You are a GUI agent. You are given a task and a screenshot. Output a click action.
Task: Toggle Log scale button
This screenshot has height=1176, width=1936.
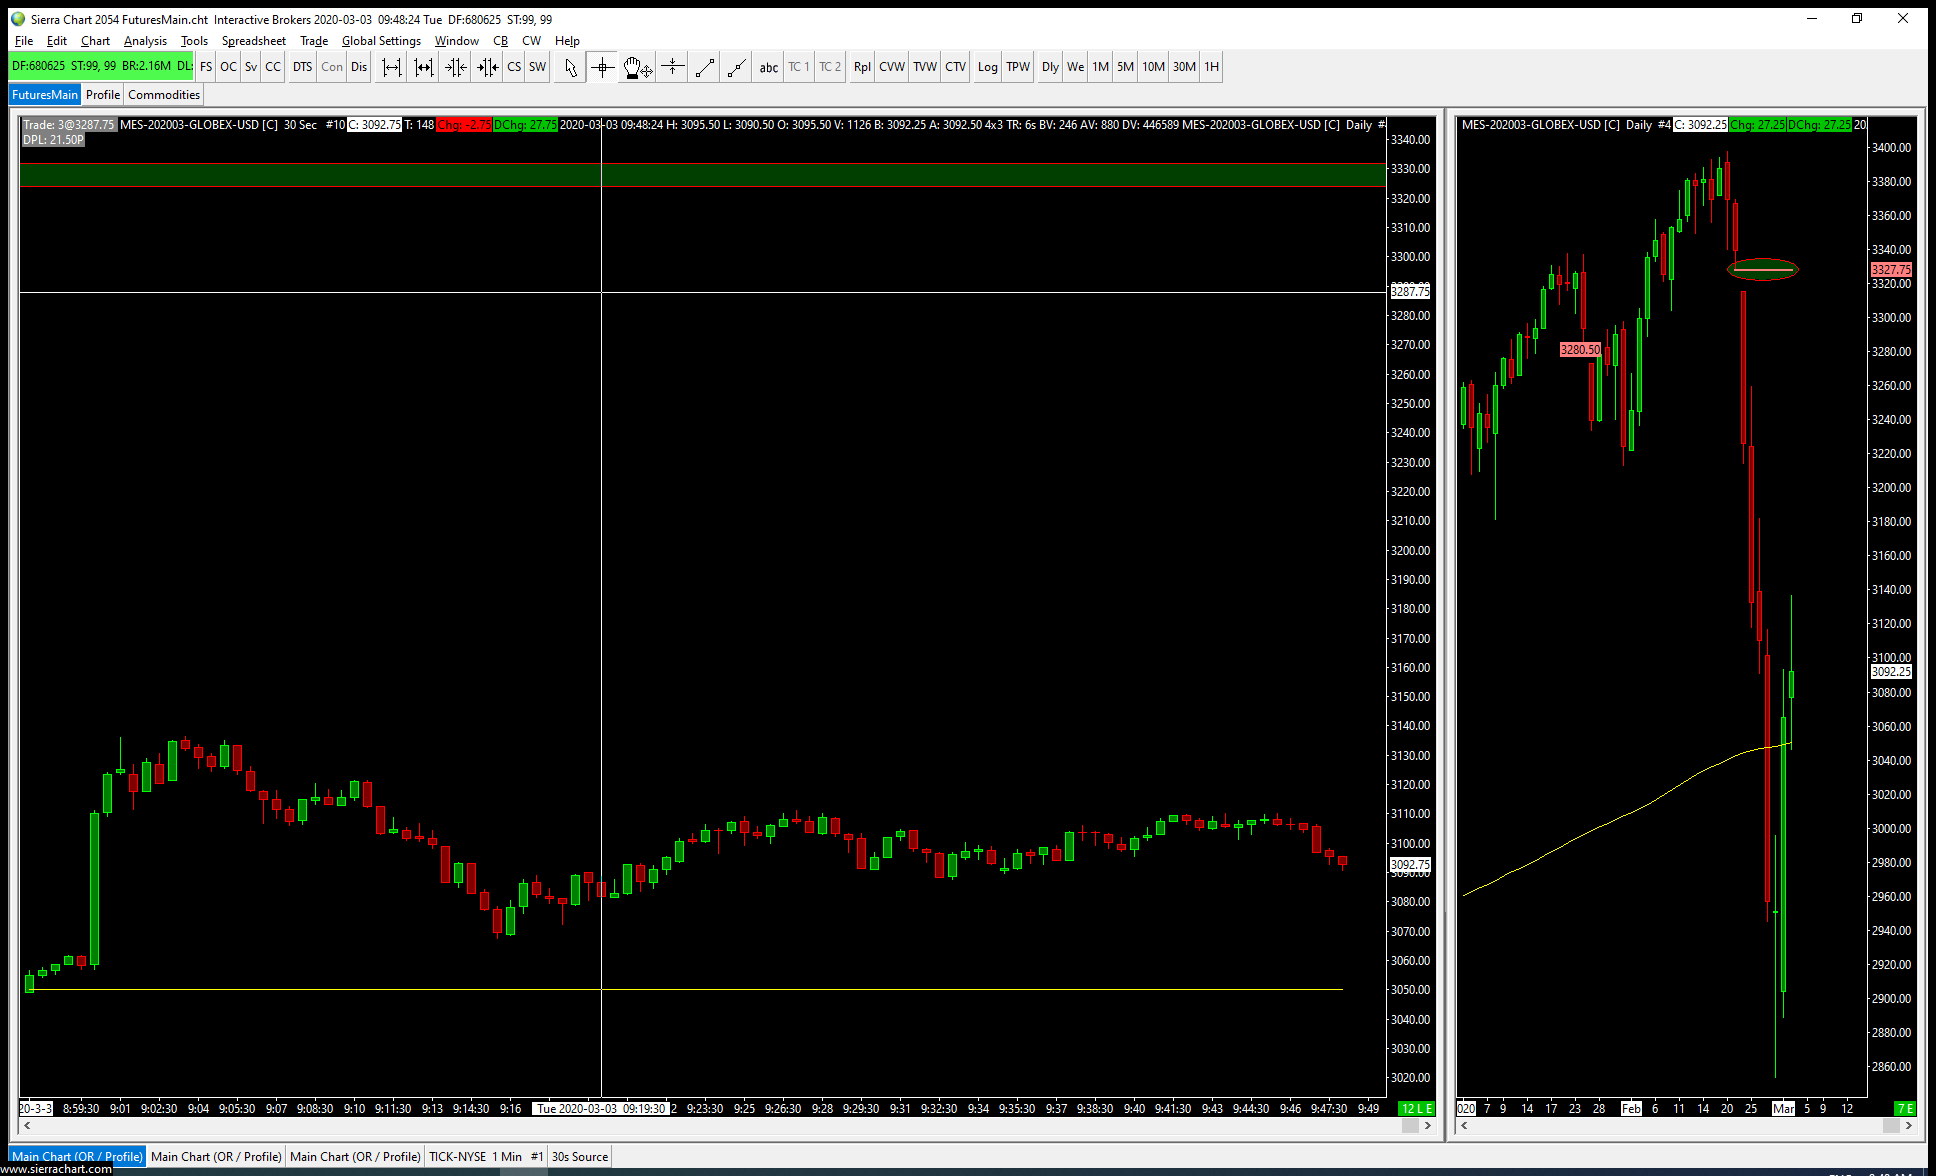987,67
